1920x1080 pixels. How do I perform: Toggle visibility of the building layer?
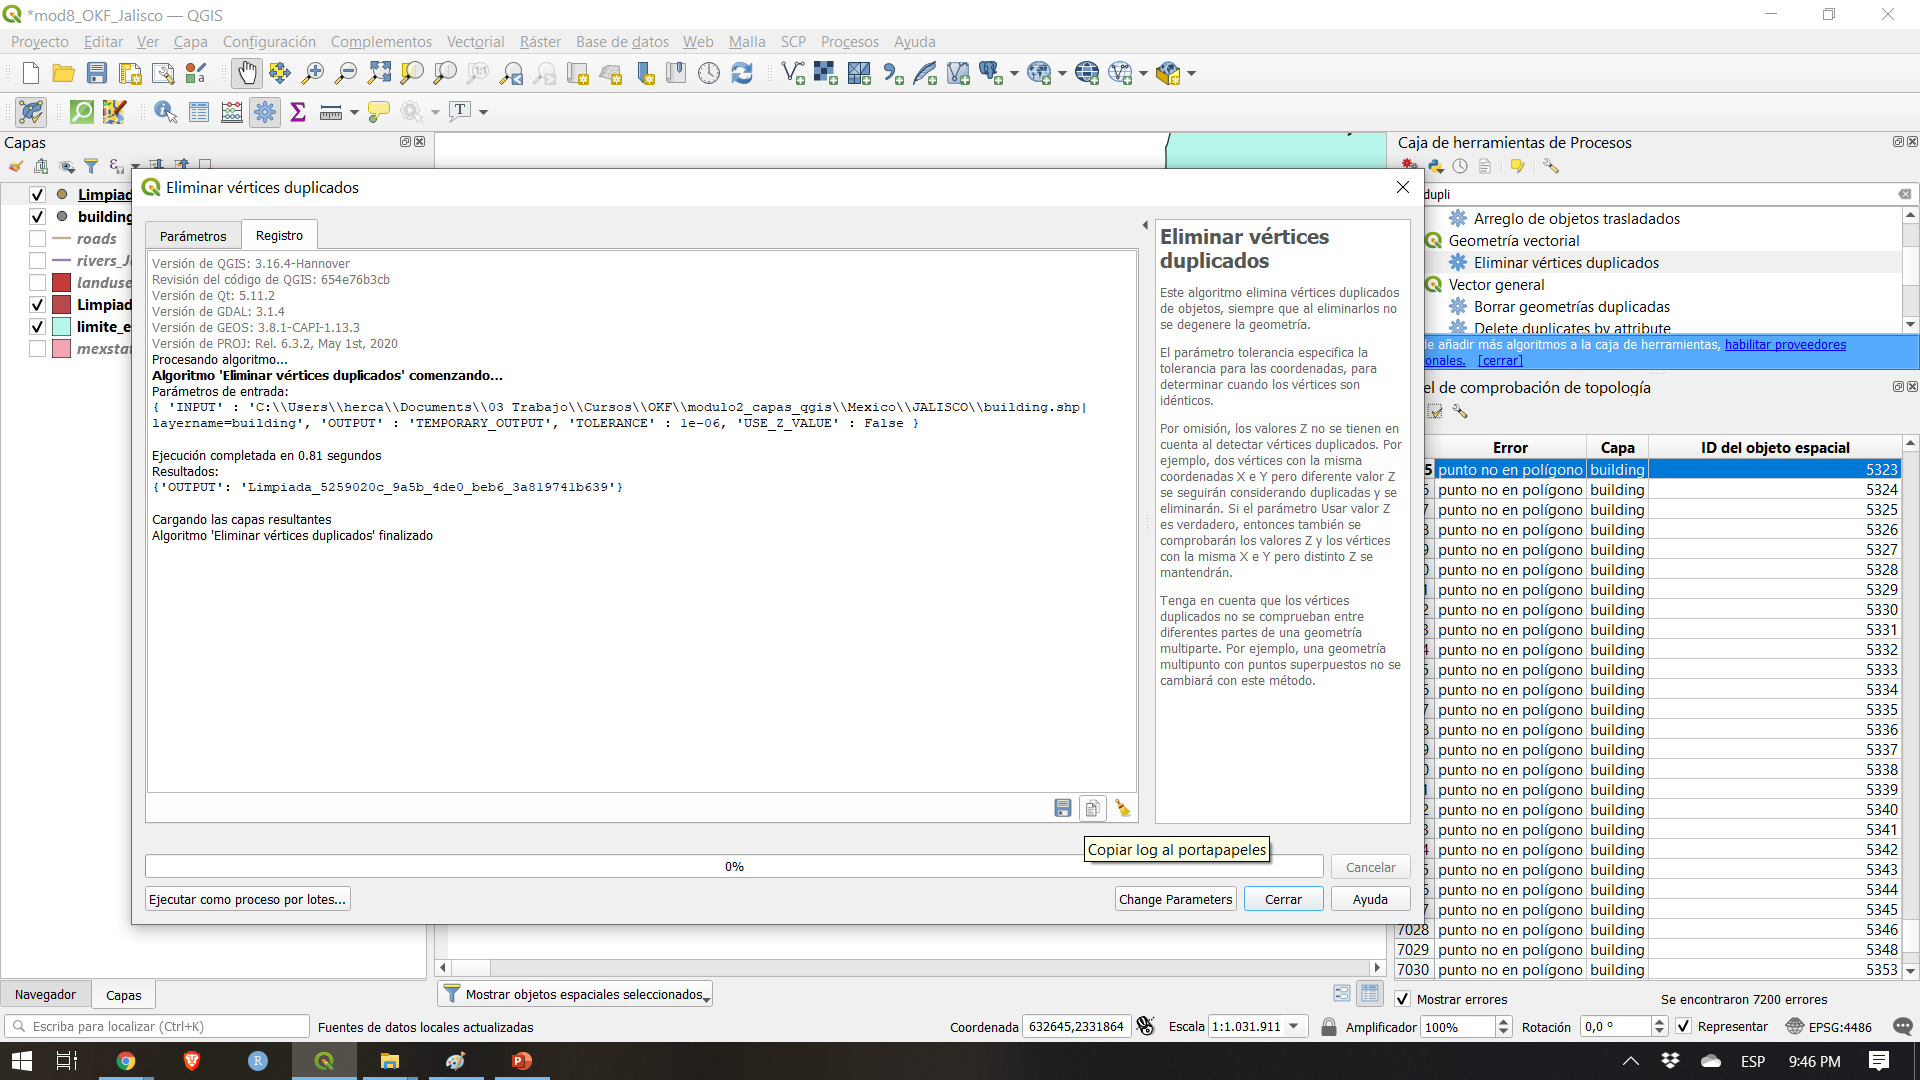pyautogui.click(x=37, y=217)
